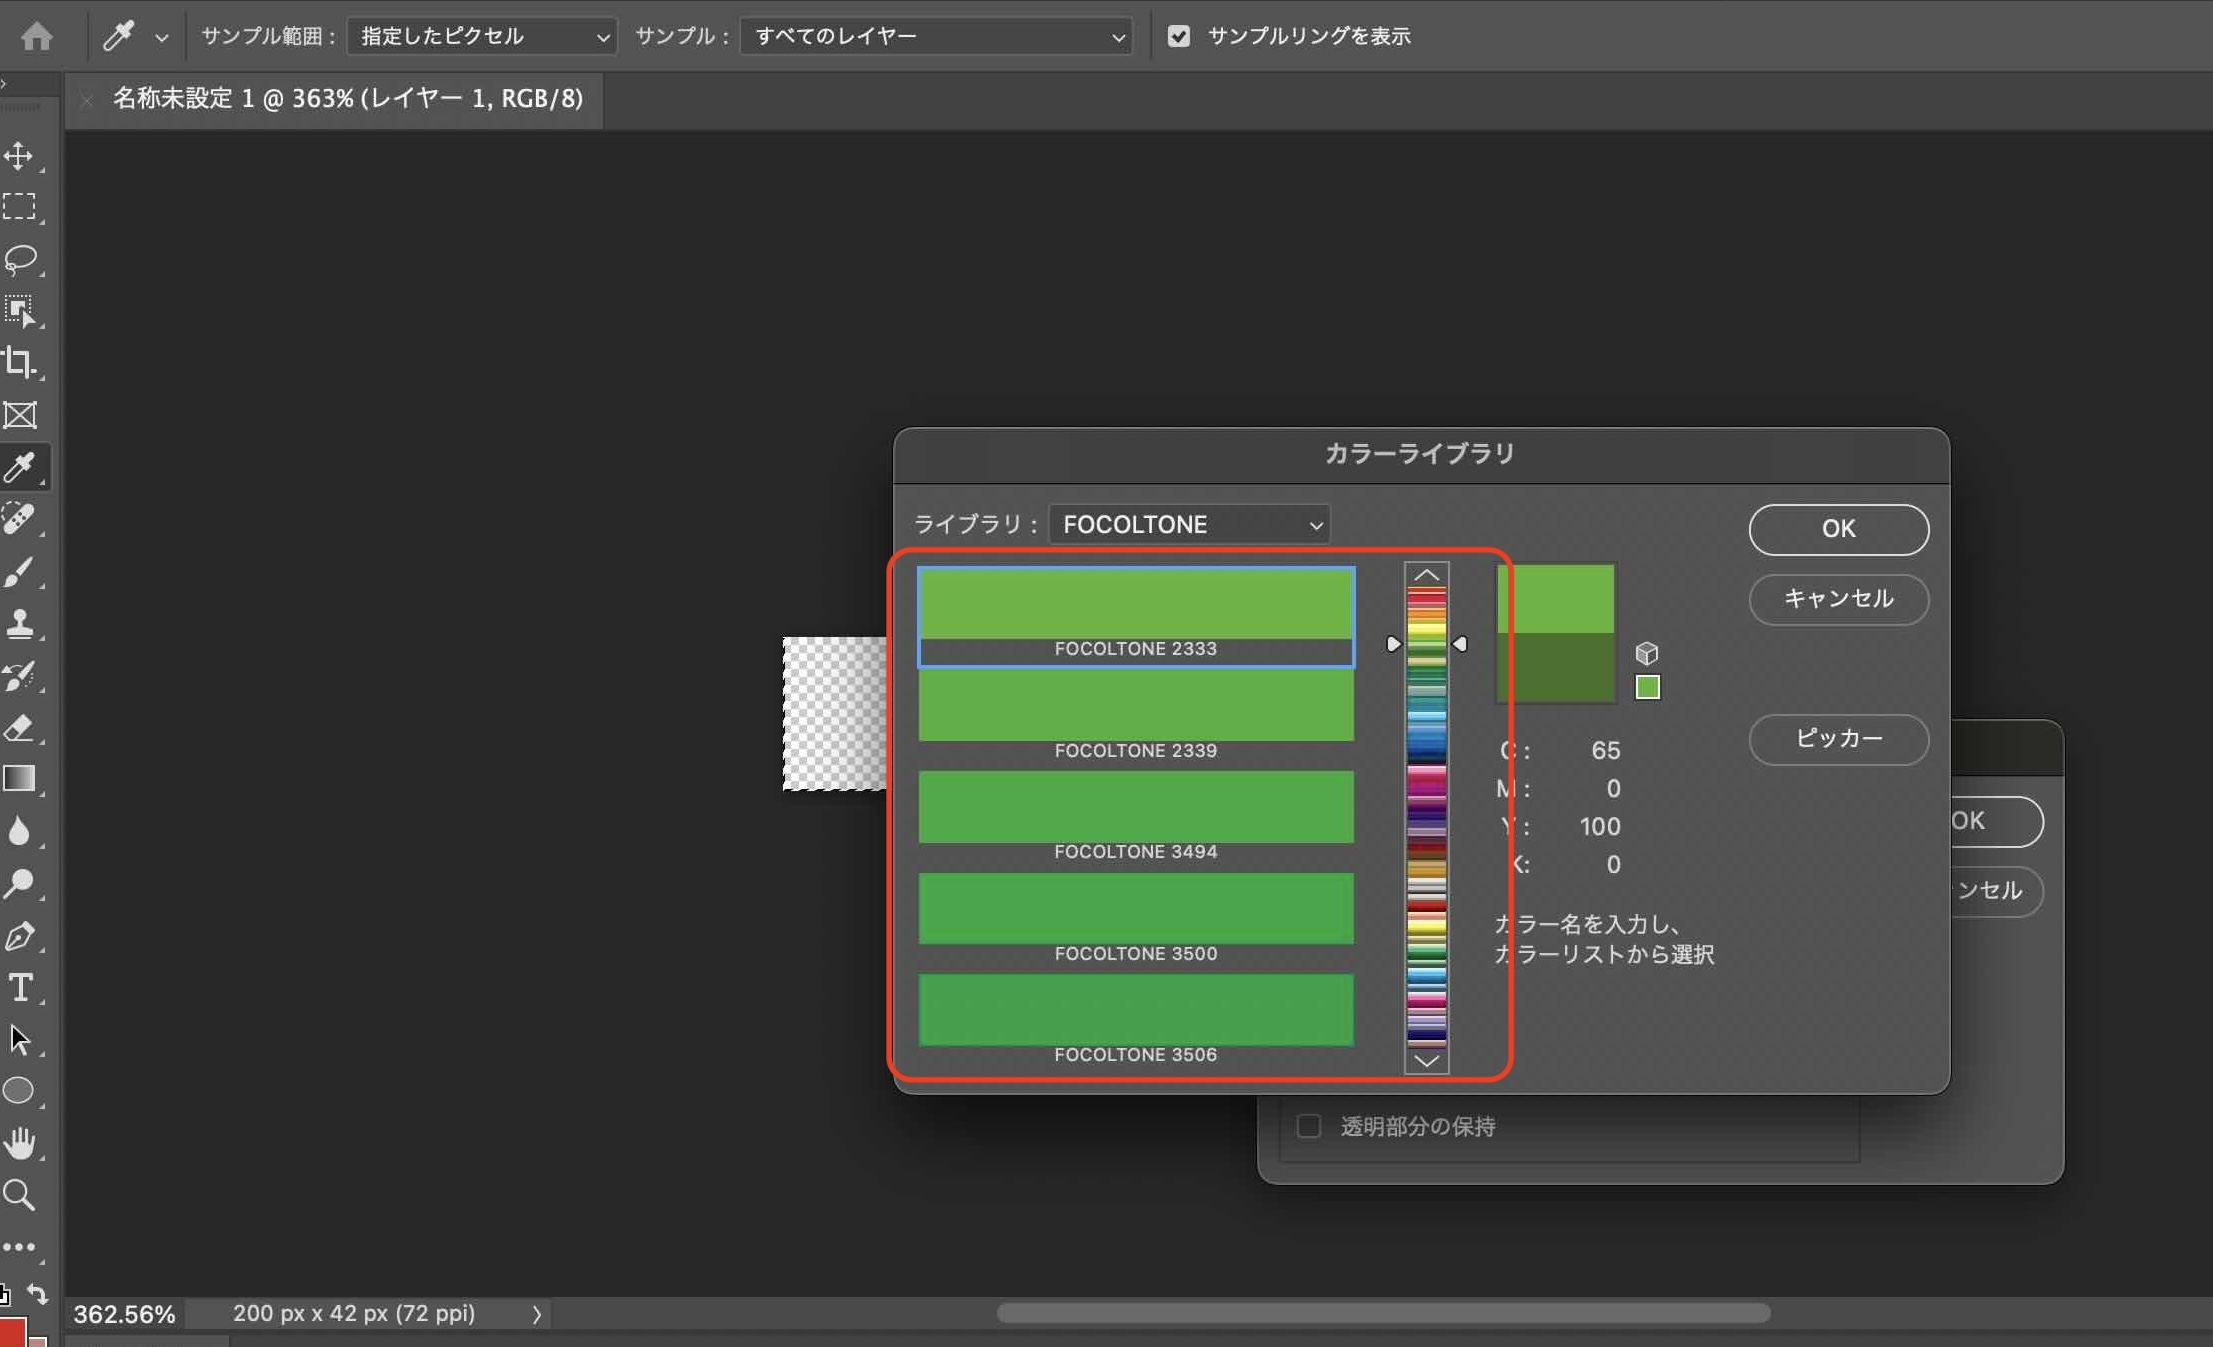
Task: Select the Crop tool
Action: point(20,363)
